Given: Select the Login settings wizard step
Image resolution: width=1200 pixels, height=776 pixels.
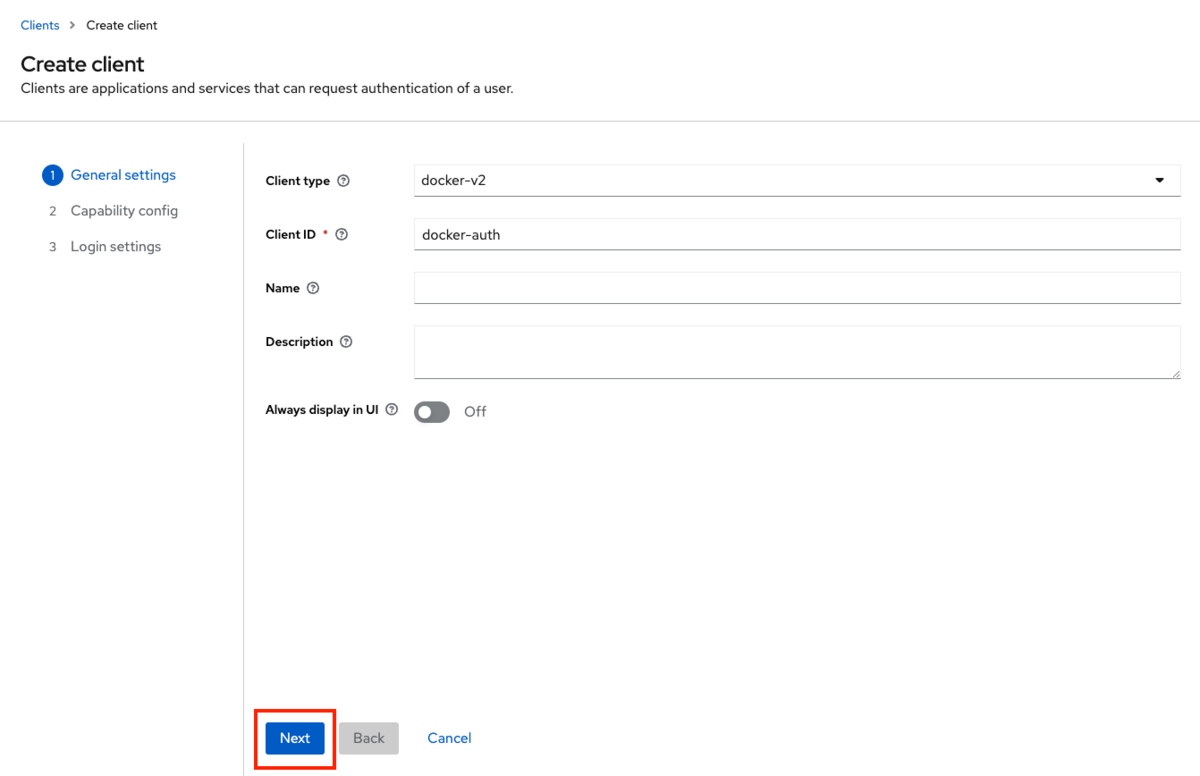Looking at the screenshot, I should click(115, 246).
